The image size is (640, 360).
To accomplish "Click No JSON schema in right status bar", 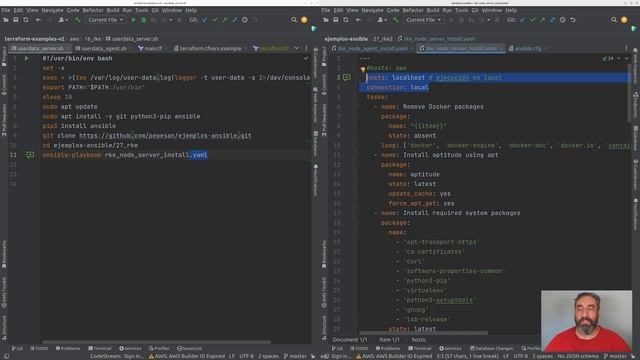I will [x=578, y=356].
